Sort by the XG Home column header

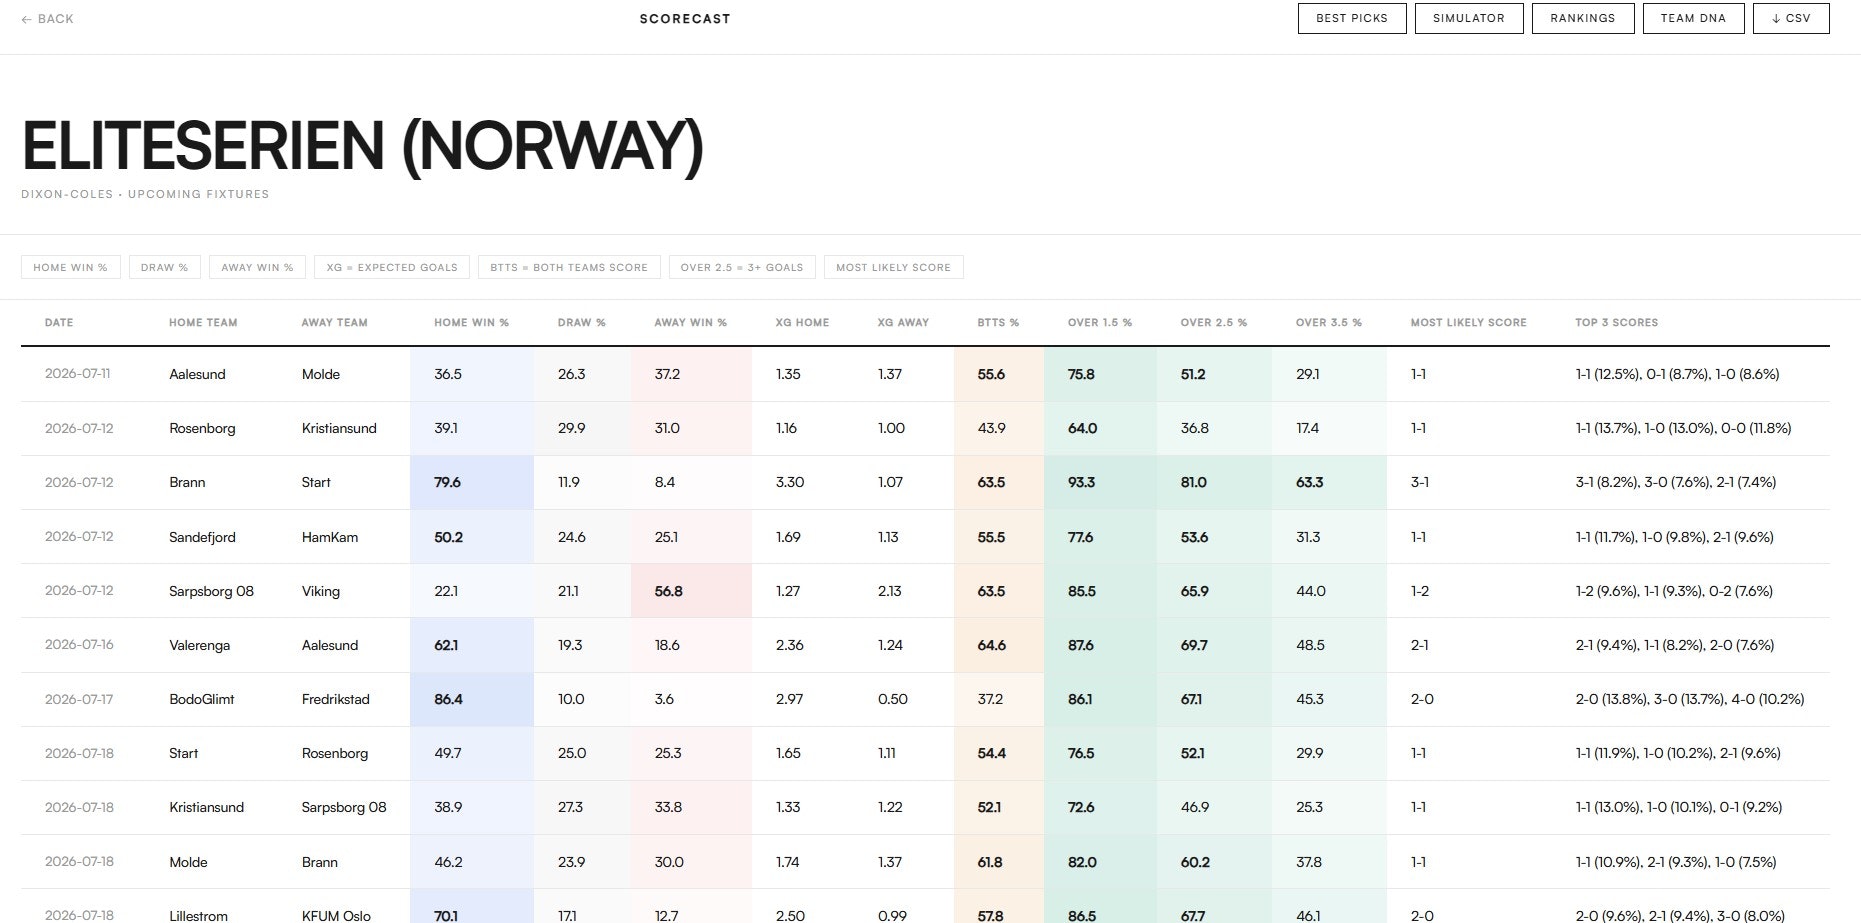tap(802, 322)
